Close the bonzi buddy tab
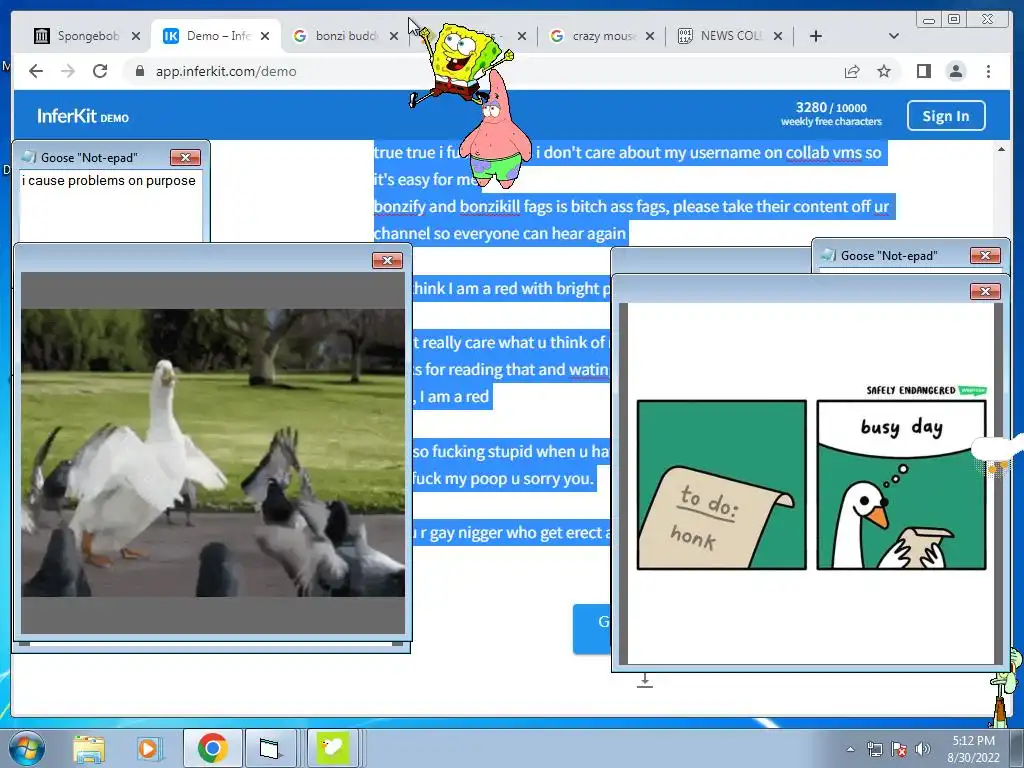Image resolution: width=1024 pixels, height=768 pixels. pyautogui.click(x=394, y=36)
